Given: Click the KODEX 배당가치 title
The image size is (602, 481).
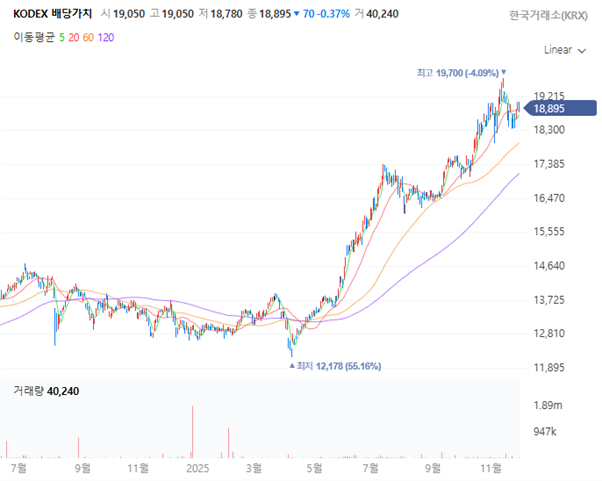Looking at the screenshot, I should point(53,14).
